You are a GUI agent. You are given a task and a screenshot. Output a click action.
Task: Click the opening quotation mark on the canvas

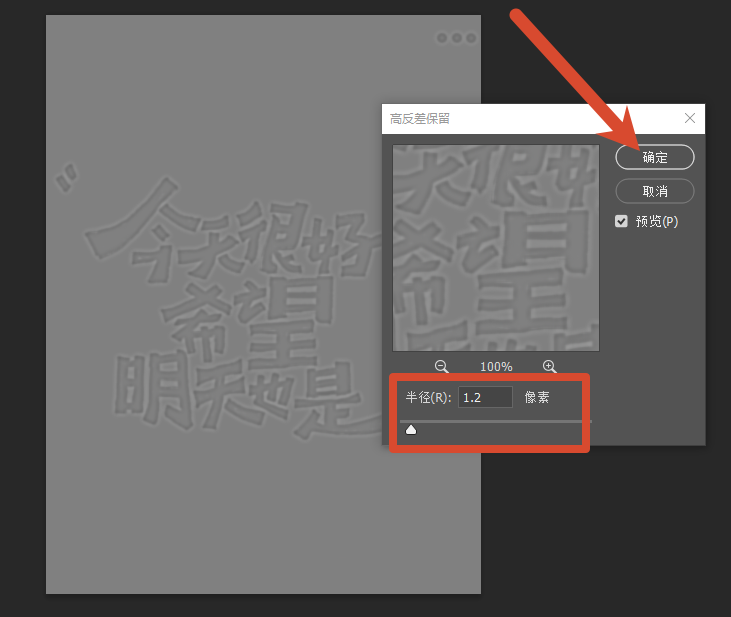[66, 177]
